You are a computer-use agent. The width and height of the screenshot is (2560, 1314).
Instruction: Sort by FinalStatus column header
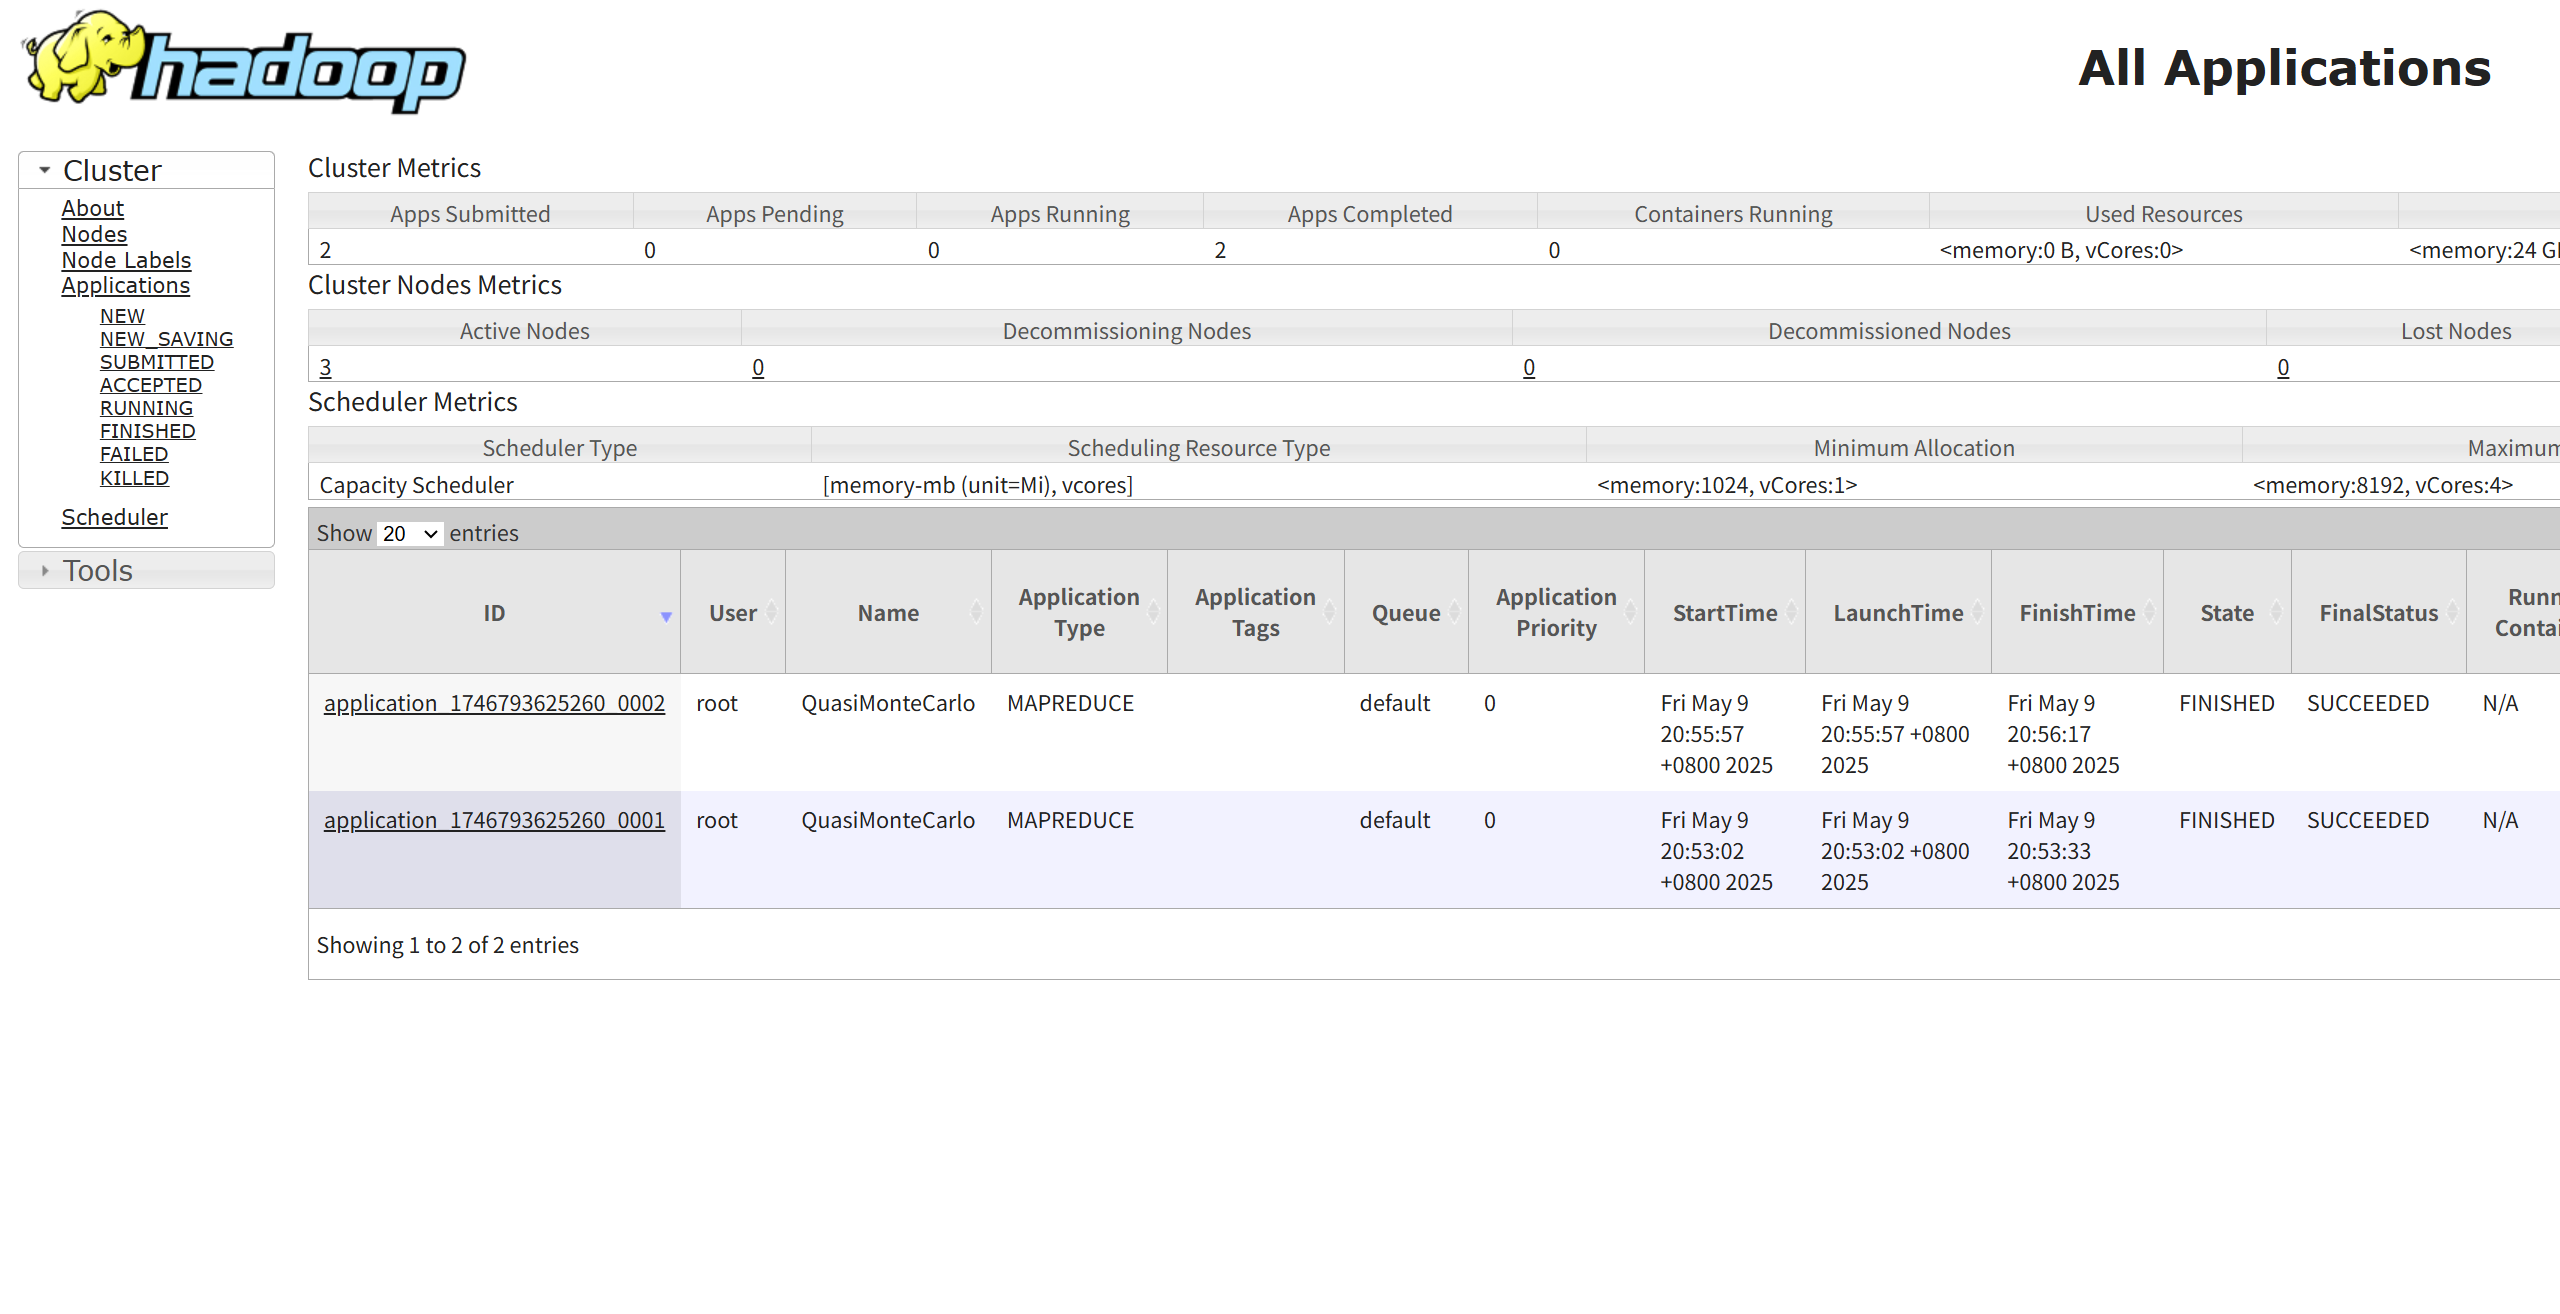[x=2378, y=613]
